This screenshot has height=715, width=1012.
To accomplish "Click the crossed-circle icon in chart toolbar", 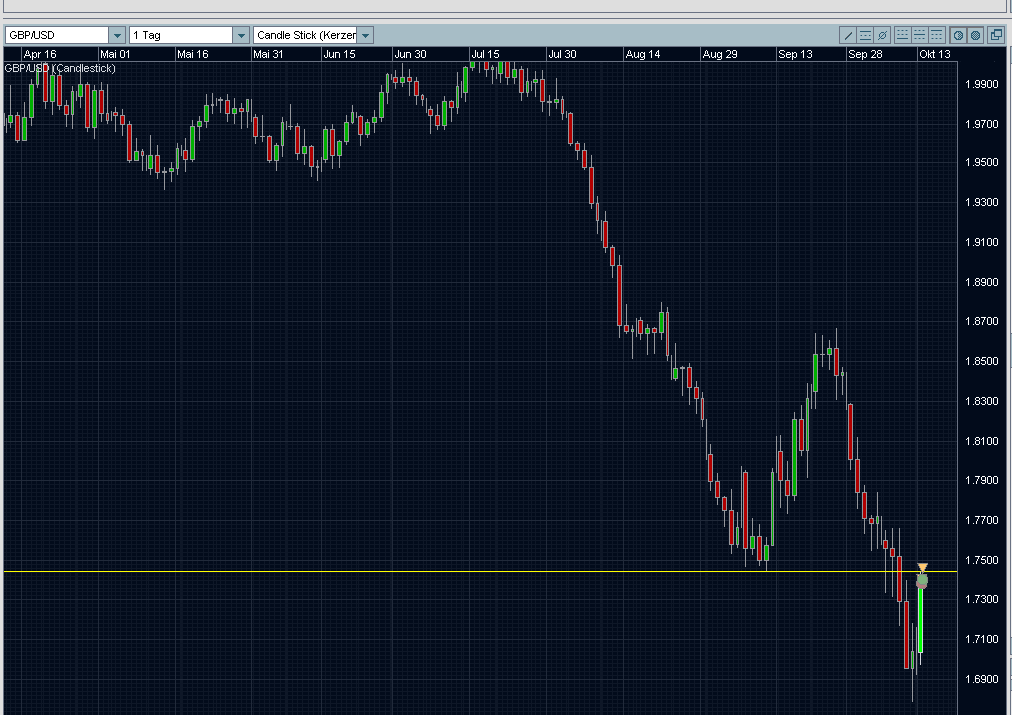I will tap(881, 35).
